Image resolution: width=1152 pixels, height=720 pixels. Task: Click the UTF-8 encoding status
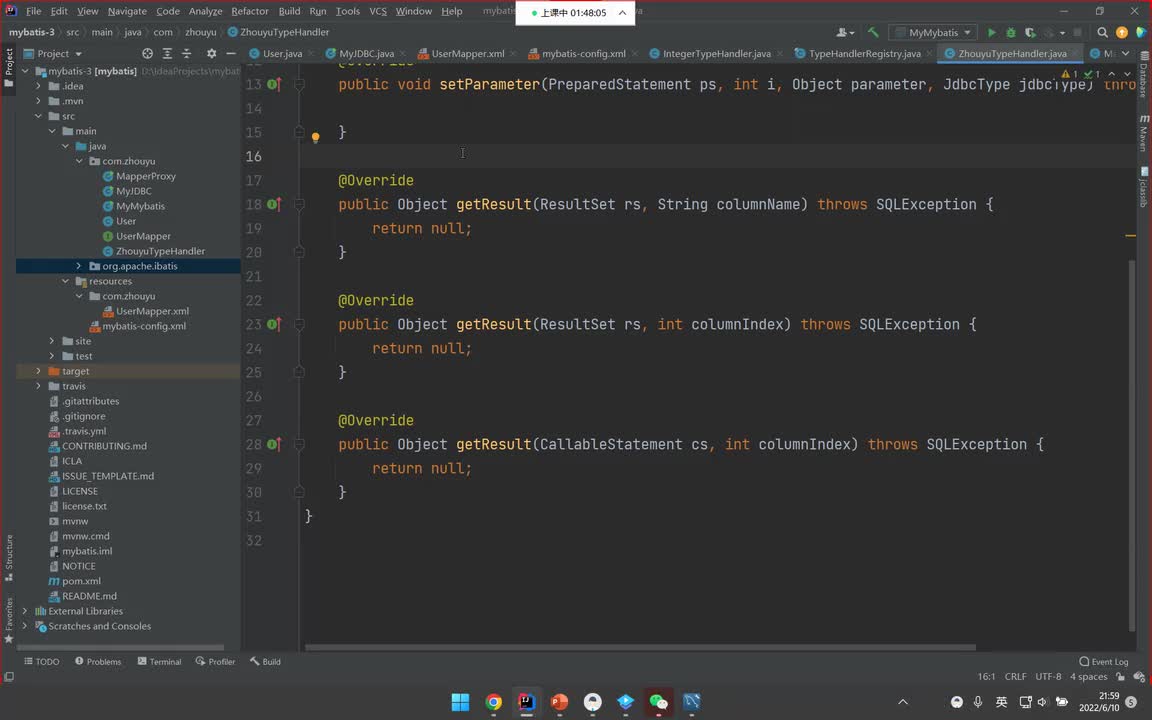pos(1048,677)
